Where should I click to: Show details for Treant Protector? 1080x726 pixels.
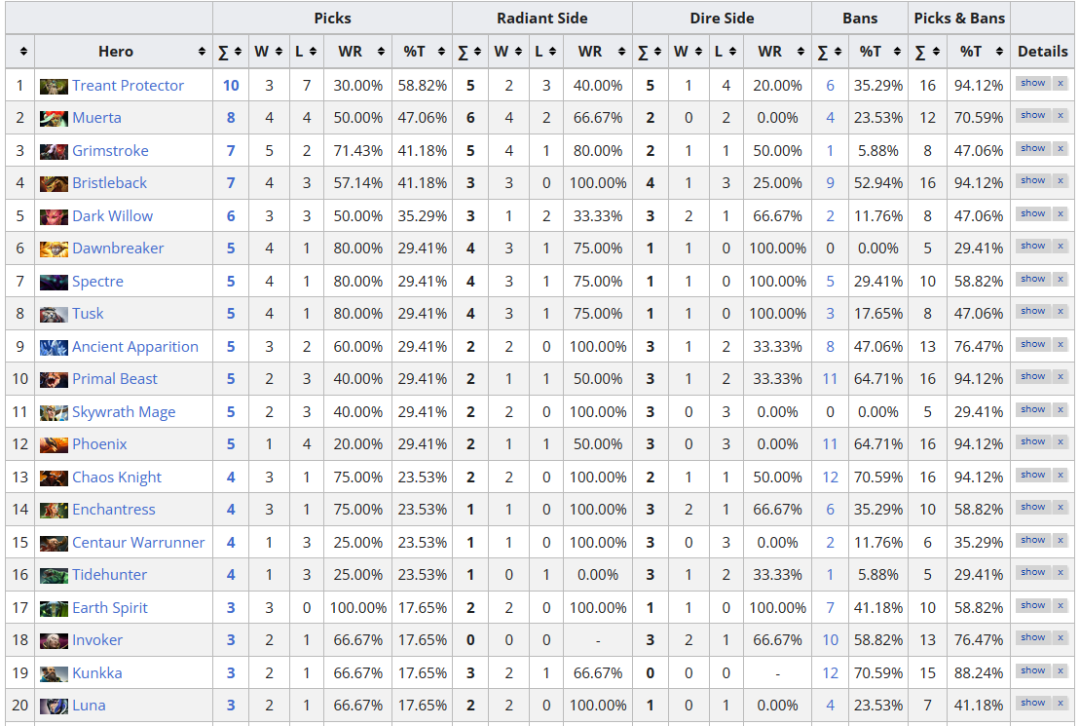click(1032, 83)
